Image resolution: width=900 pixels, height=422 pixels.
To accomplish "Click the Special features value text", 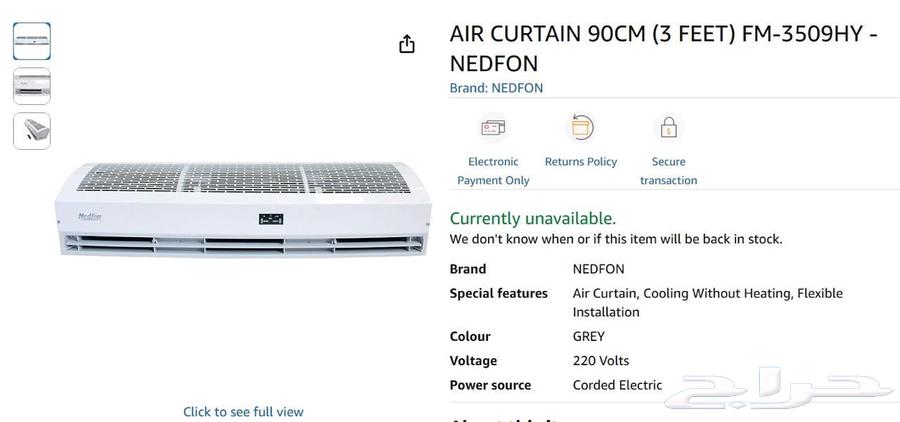I will pyautogui.click(x=707, y=302).
